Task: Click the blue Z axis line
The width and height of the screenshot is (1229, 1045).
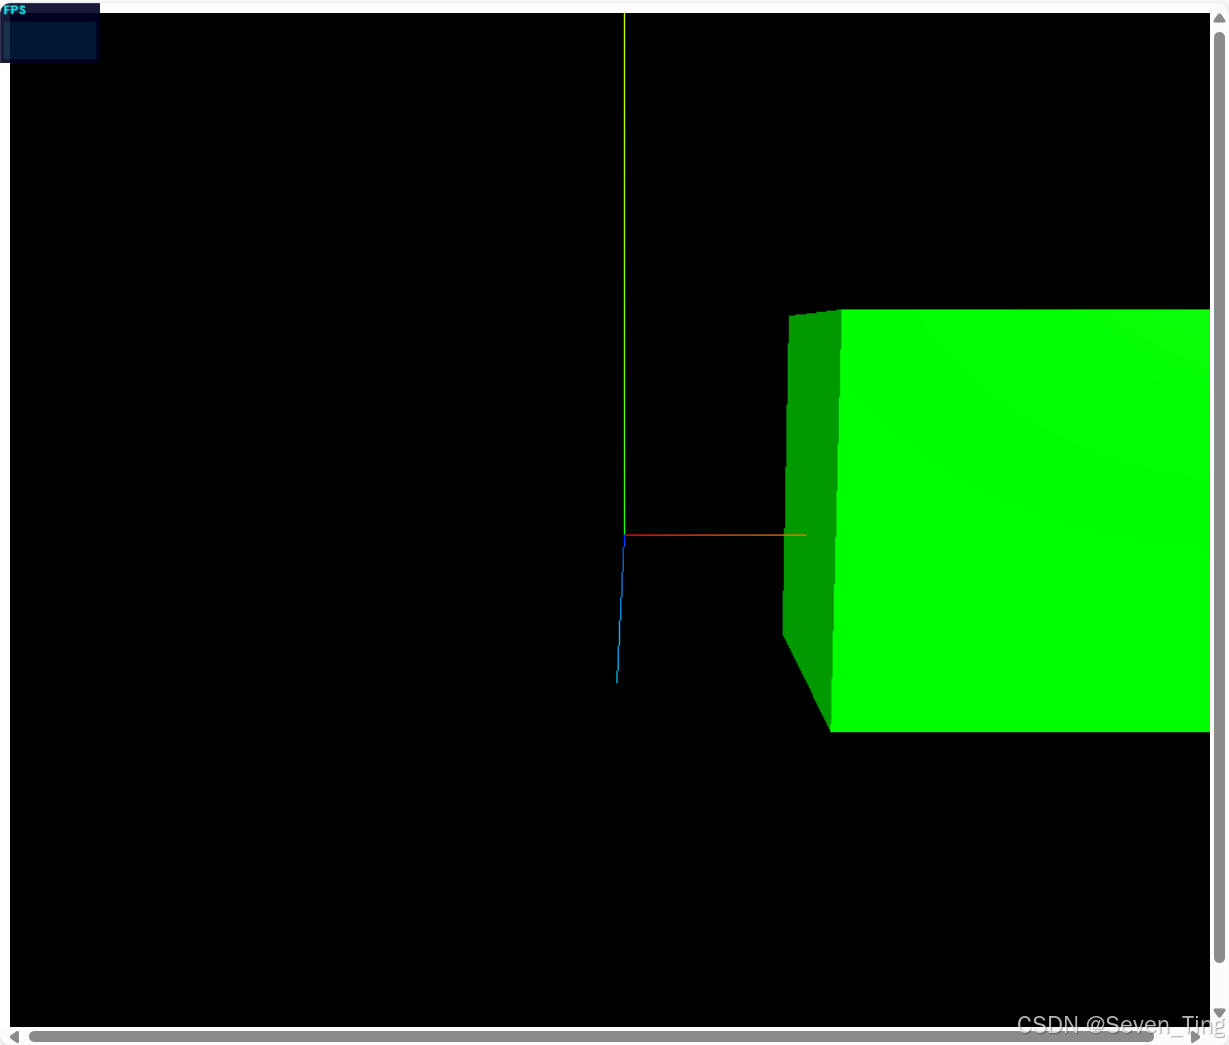Action: click(620, 610)
